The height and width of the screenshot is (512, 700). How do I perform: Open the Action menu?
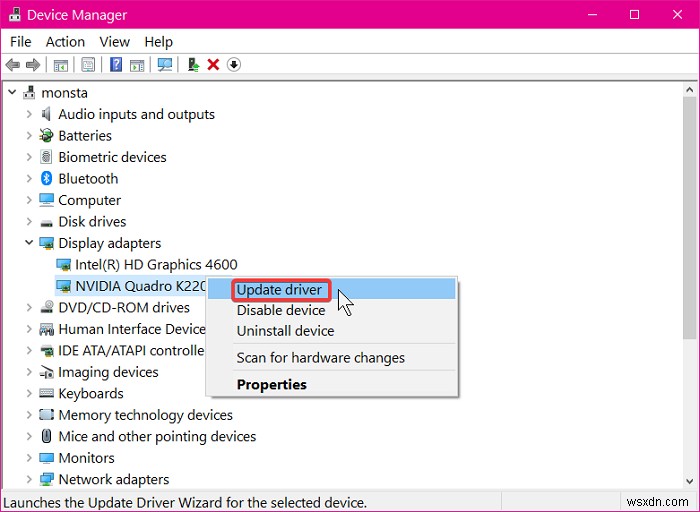click(65, 42)
